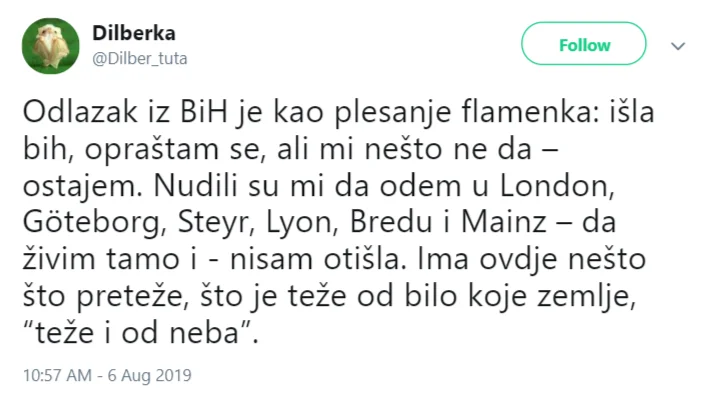The image size is (703, 396).
Task: Open the 10:57 AM timestamp permalink
Action: [x=57, y=375]
